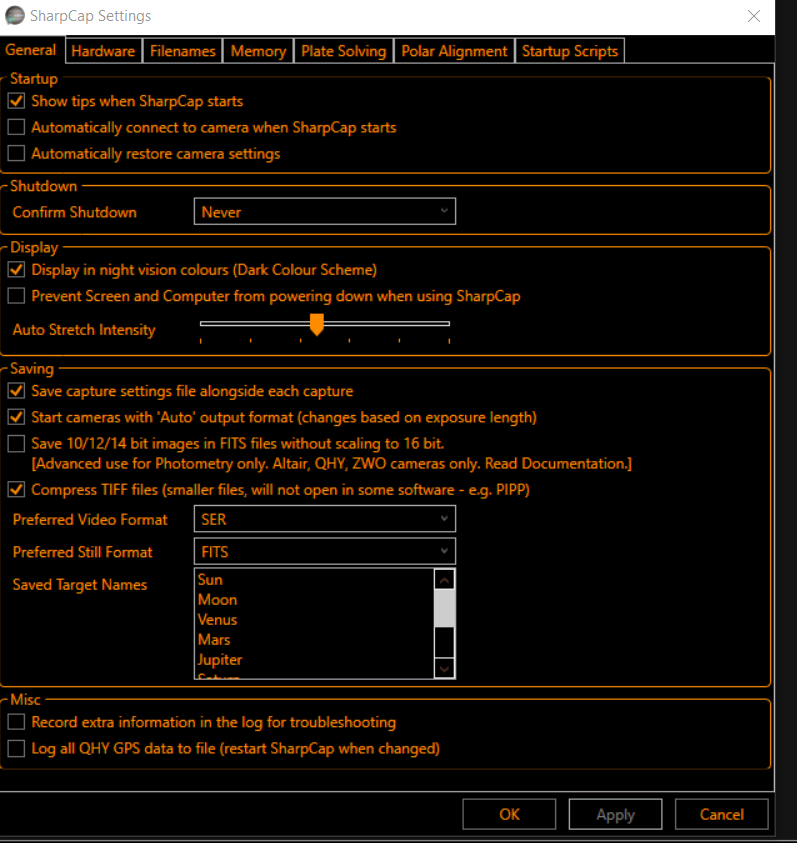
Task: Expand the Preferred Video Format dropdown
Action: click(324, 519)
